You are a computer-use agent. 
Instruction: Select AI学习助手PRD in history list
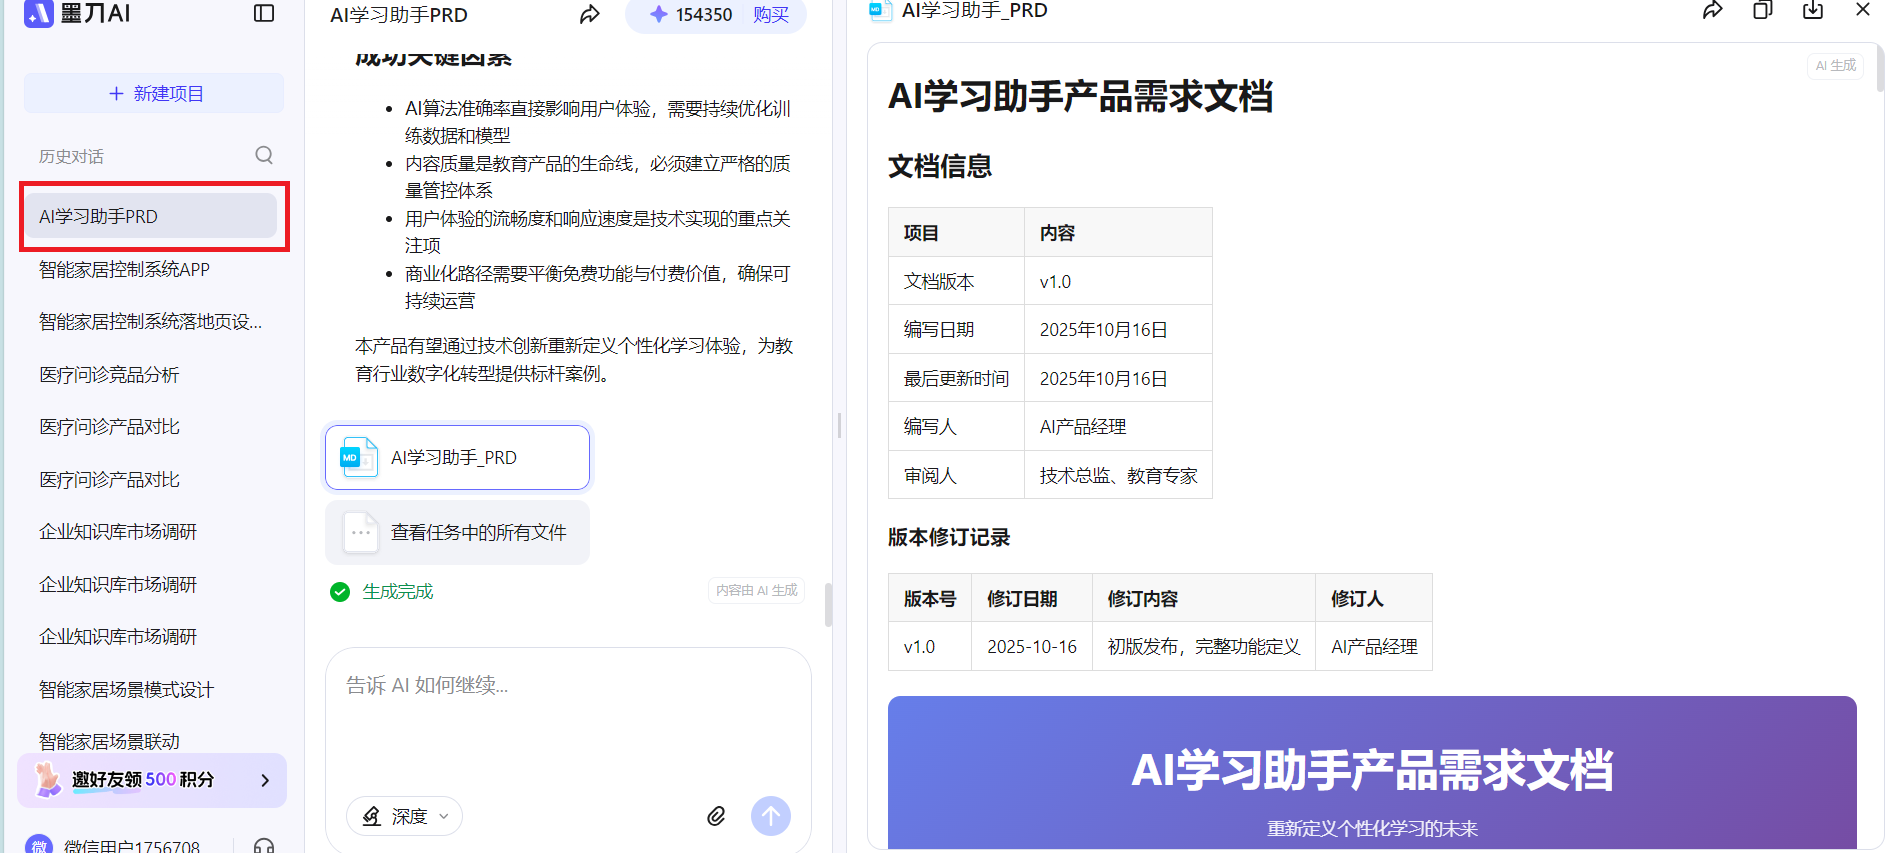[x=151, y=216]
